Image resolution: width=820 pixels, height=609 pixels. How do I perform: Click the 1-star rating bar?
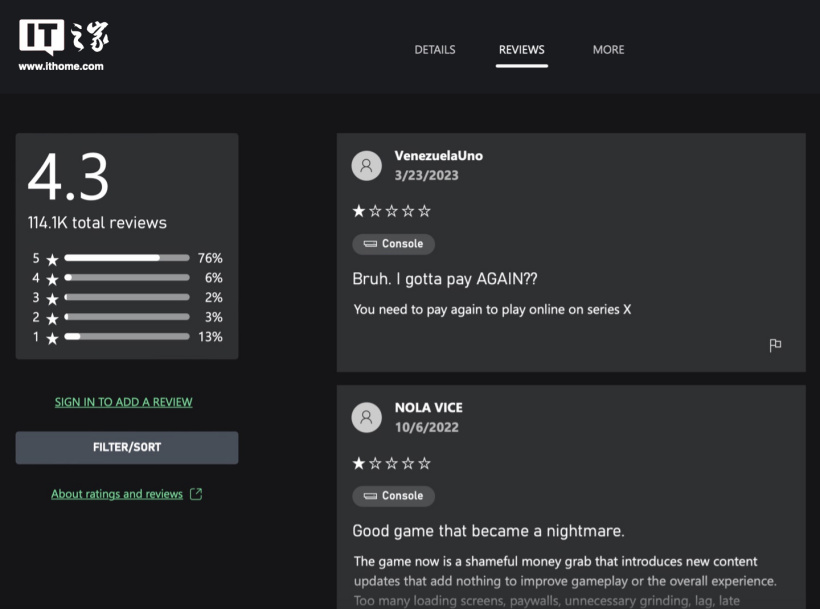(x=127, y=337)
